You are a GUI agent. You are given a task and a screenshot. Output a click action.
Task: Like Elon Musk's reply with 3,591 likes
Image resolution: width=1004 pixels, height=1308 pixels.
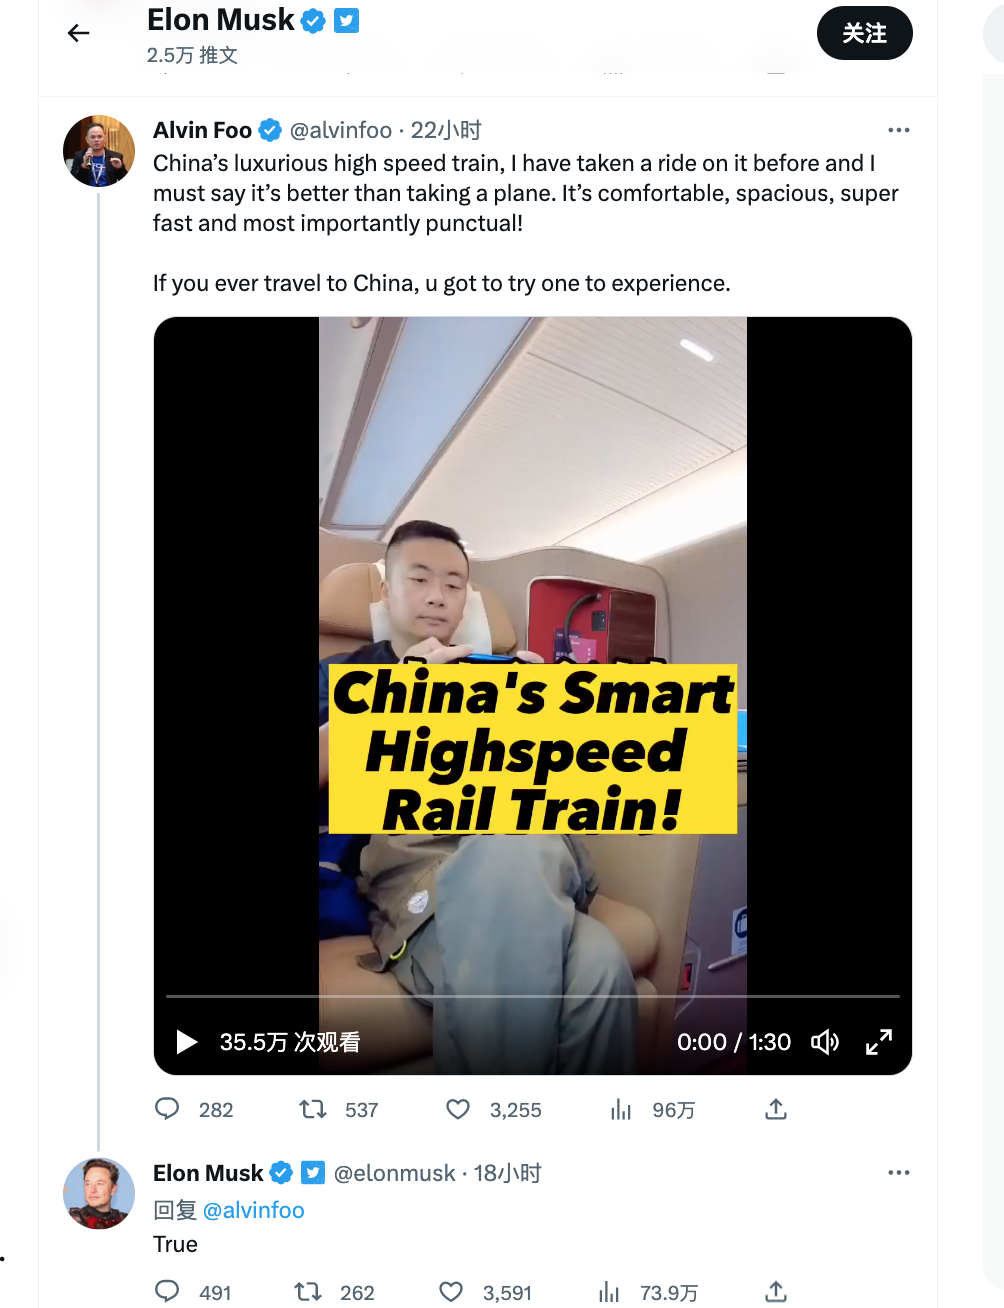click(452, 1292)
